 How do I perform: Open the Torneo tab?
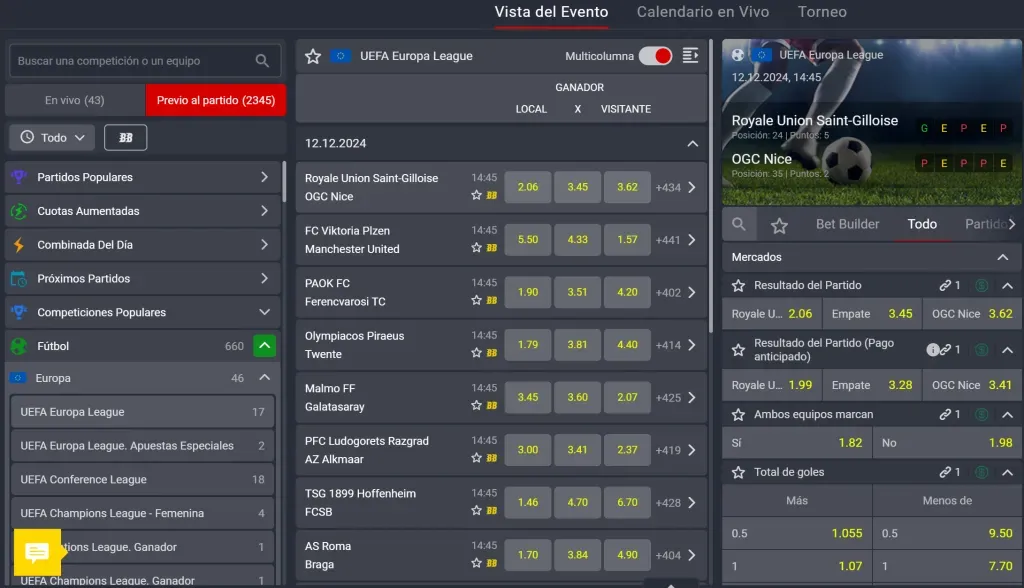pos(822,12)
